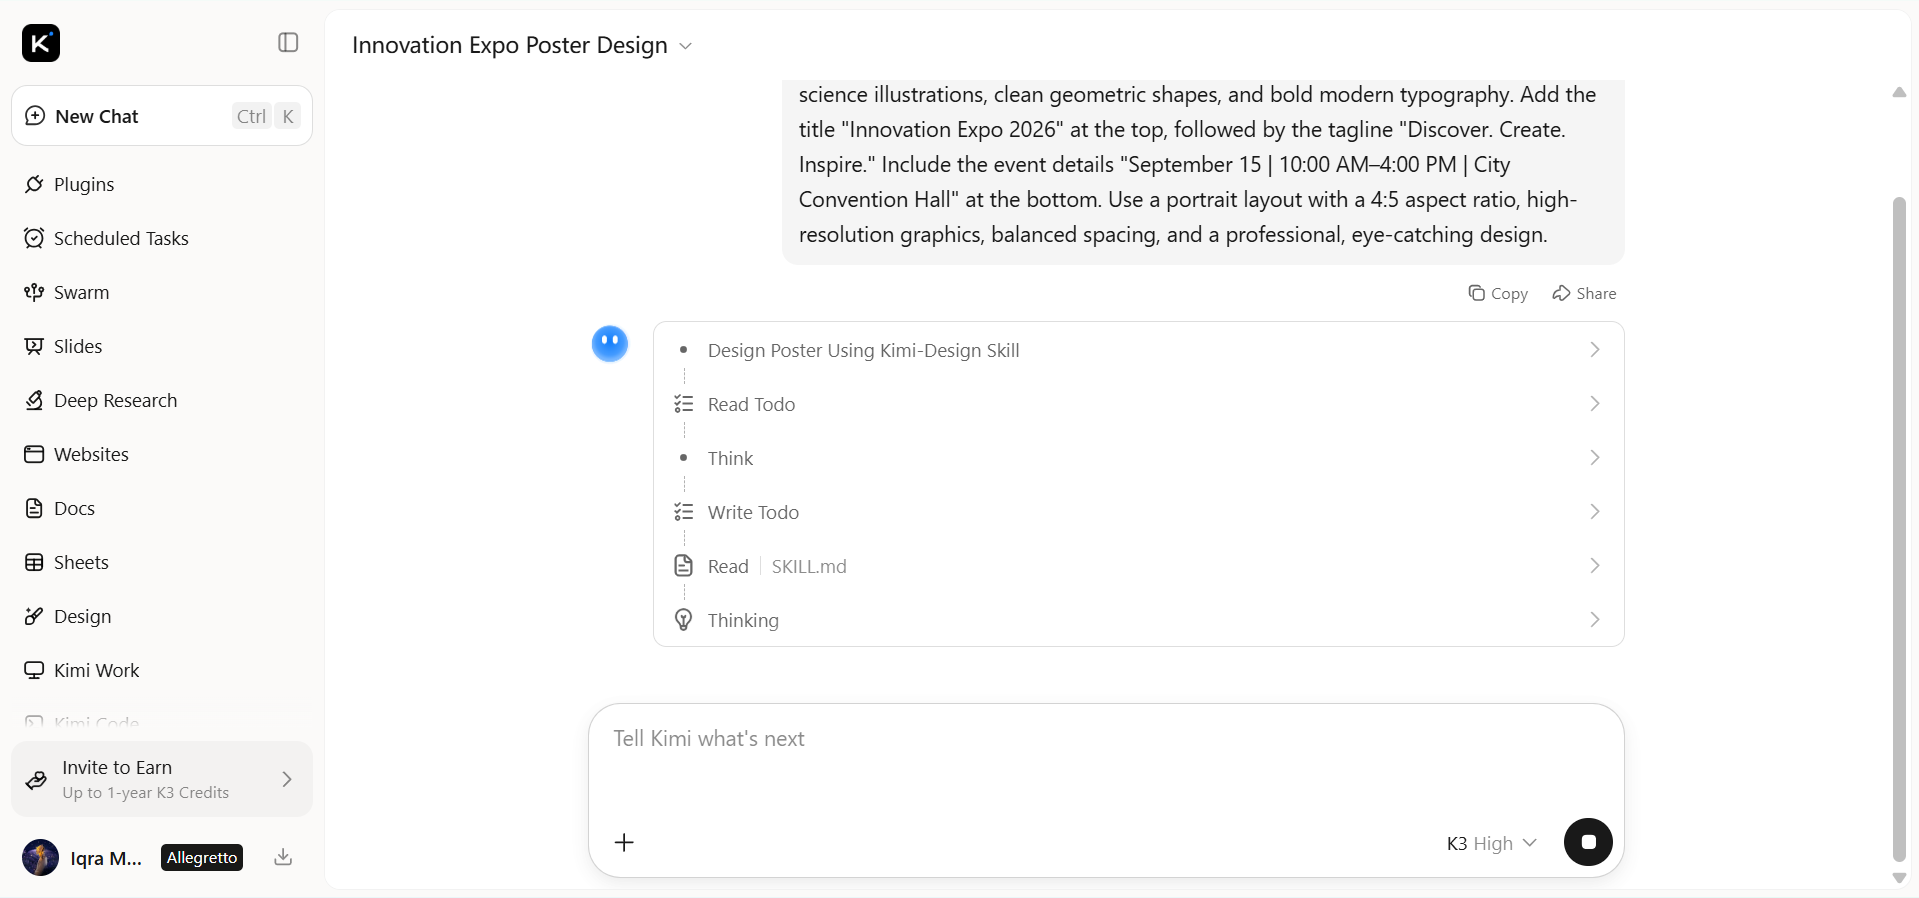Image resolution: width=1919 pixels, height=898 pixels.
Task: Click the user profile avatar
Action: [40, 857]
